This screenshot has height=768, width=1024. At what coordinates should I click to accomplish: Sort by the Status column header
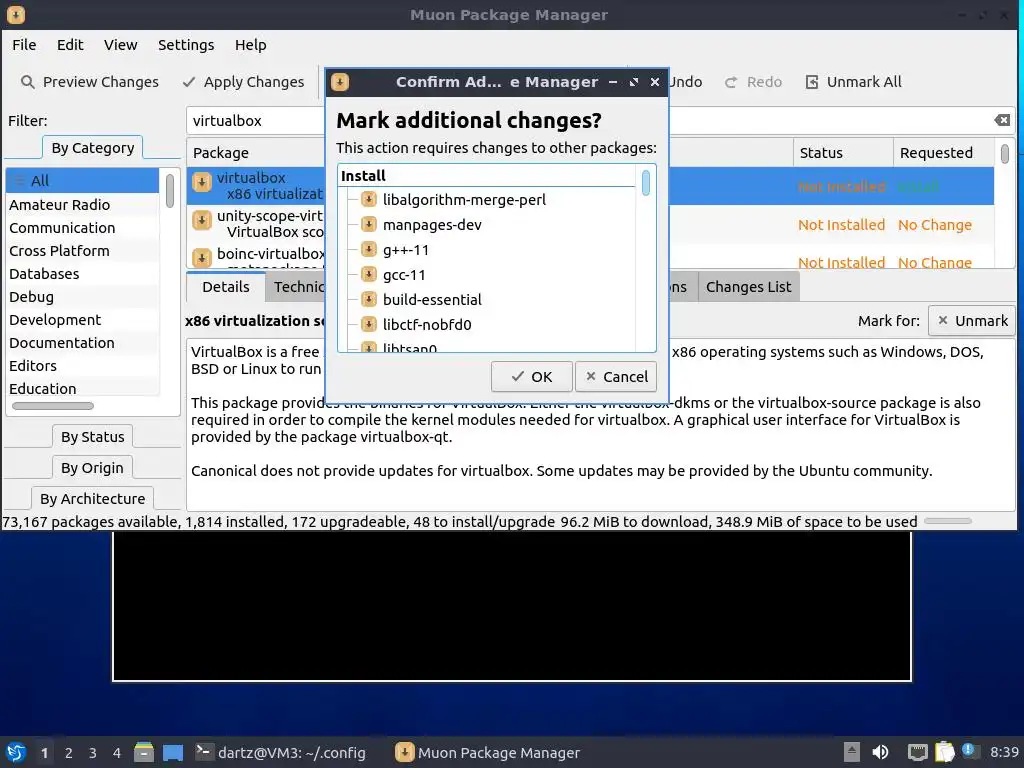pos(843,153)
